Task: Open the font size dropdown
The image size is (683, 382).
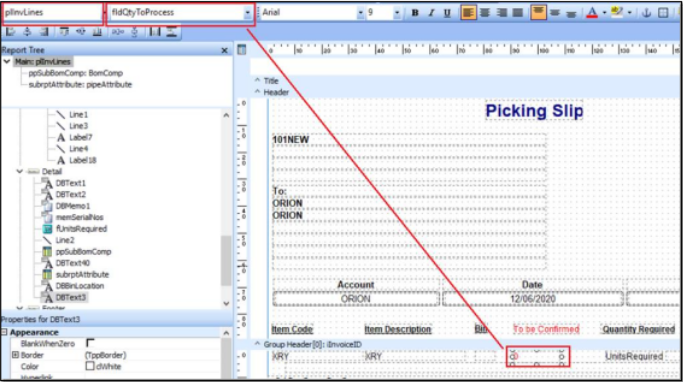Action: (x=396, y=13)
